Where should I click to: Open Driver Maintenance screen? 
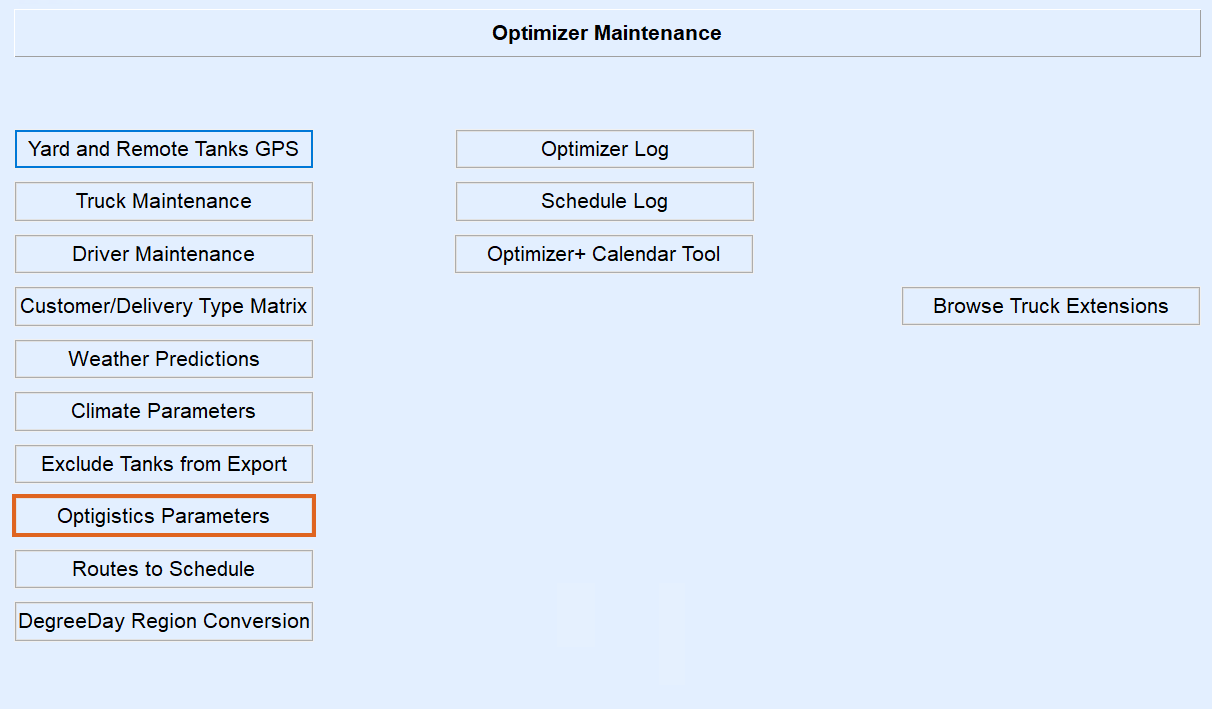[164, 254]
